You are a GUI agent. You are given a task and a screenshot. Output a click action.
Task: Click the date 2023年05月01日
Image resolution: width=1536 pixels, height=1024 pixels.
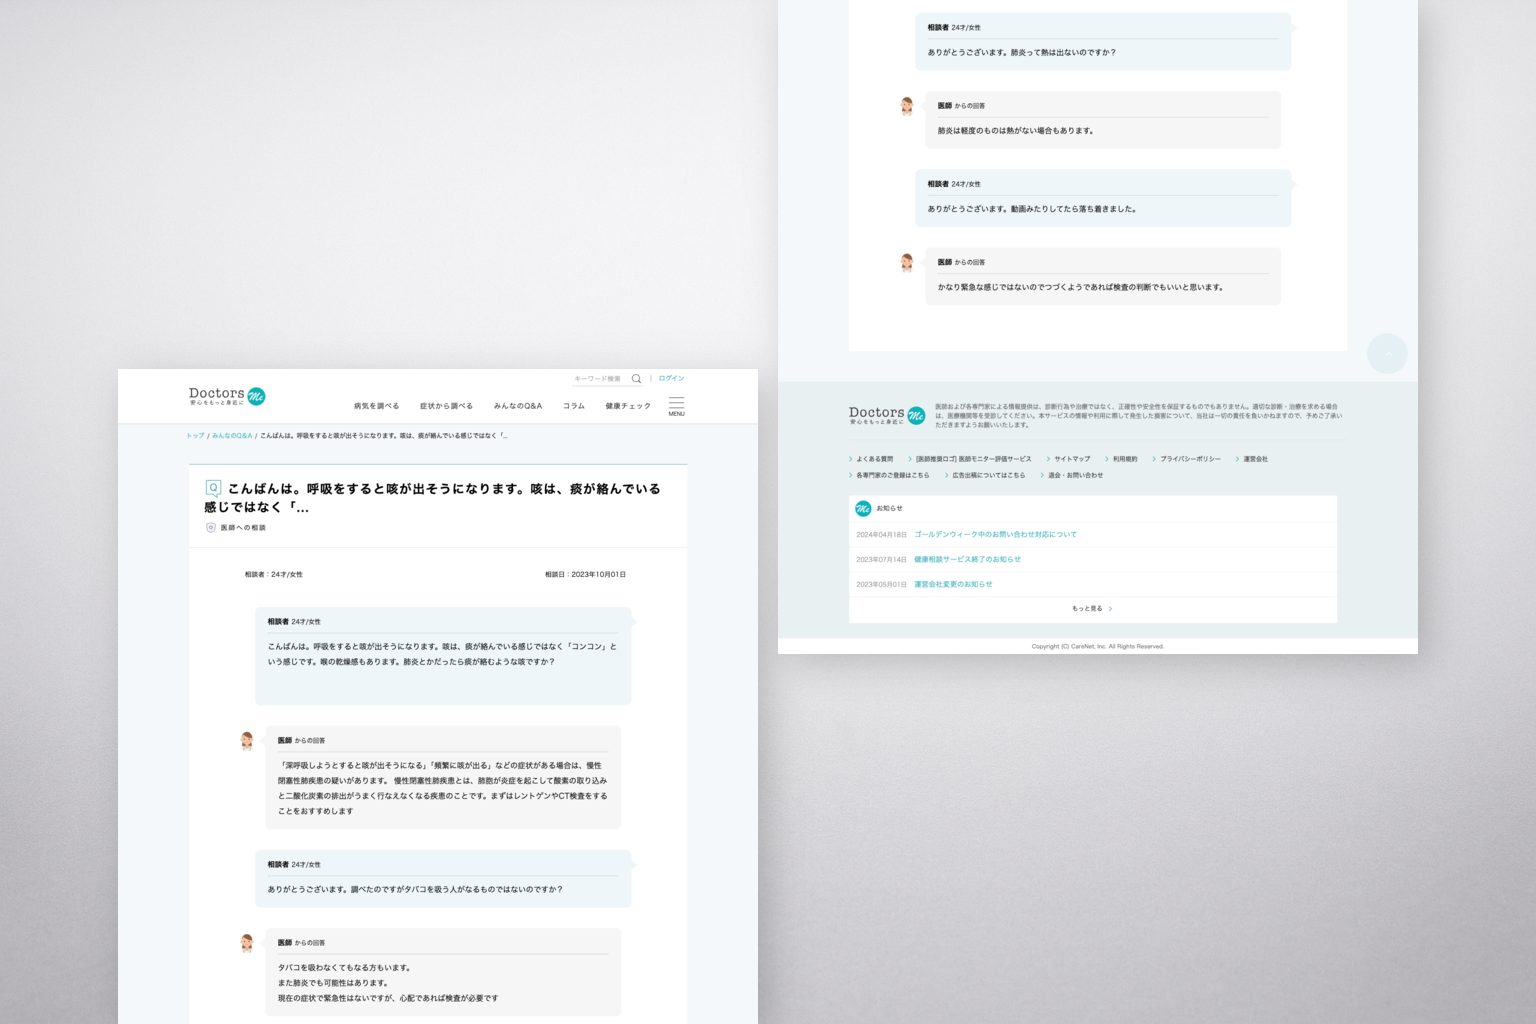[x=881, y=584]
